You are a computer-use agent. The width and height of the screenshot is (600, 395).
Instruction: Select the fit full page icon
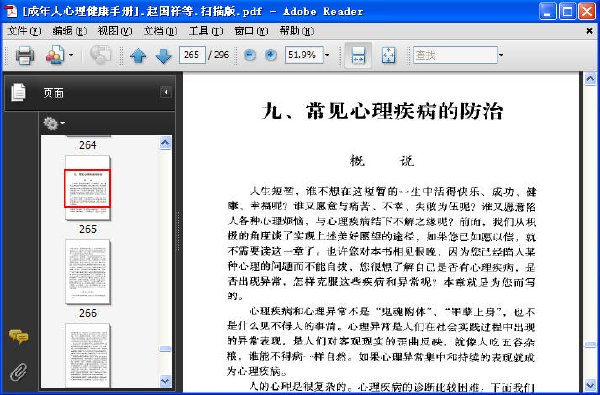click(x=389, y=55)
